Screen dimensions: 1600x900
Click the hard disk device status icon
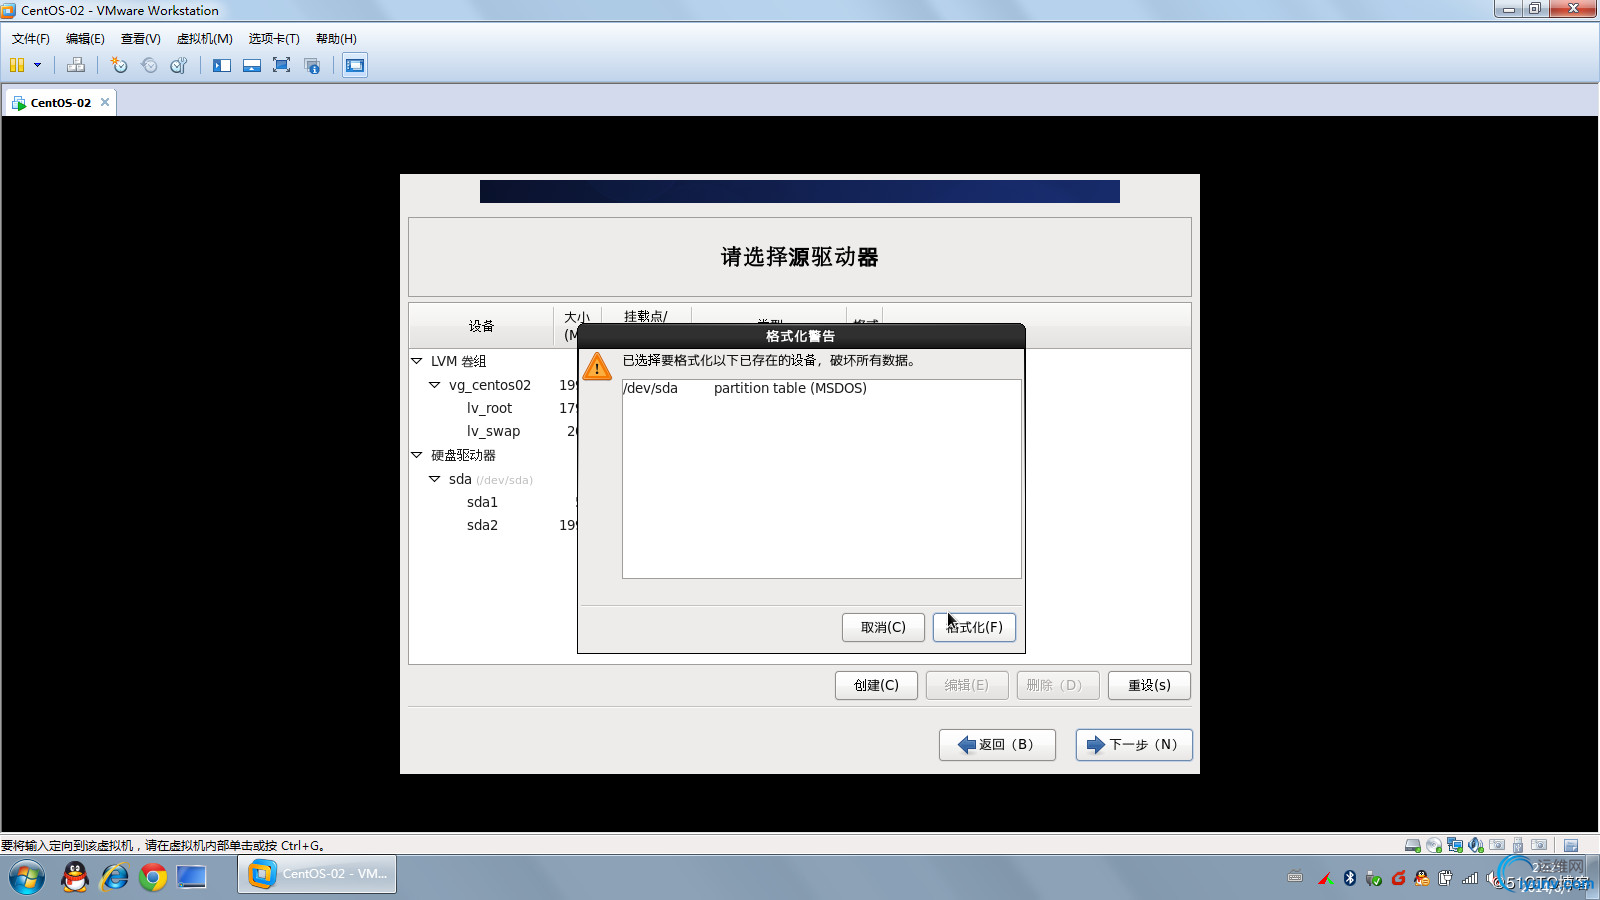[x=1412, y=845]
